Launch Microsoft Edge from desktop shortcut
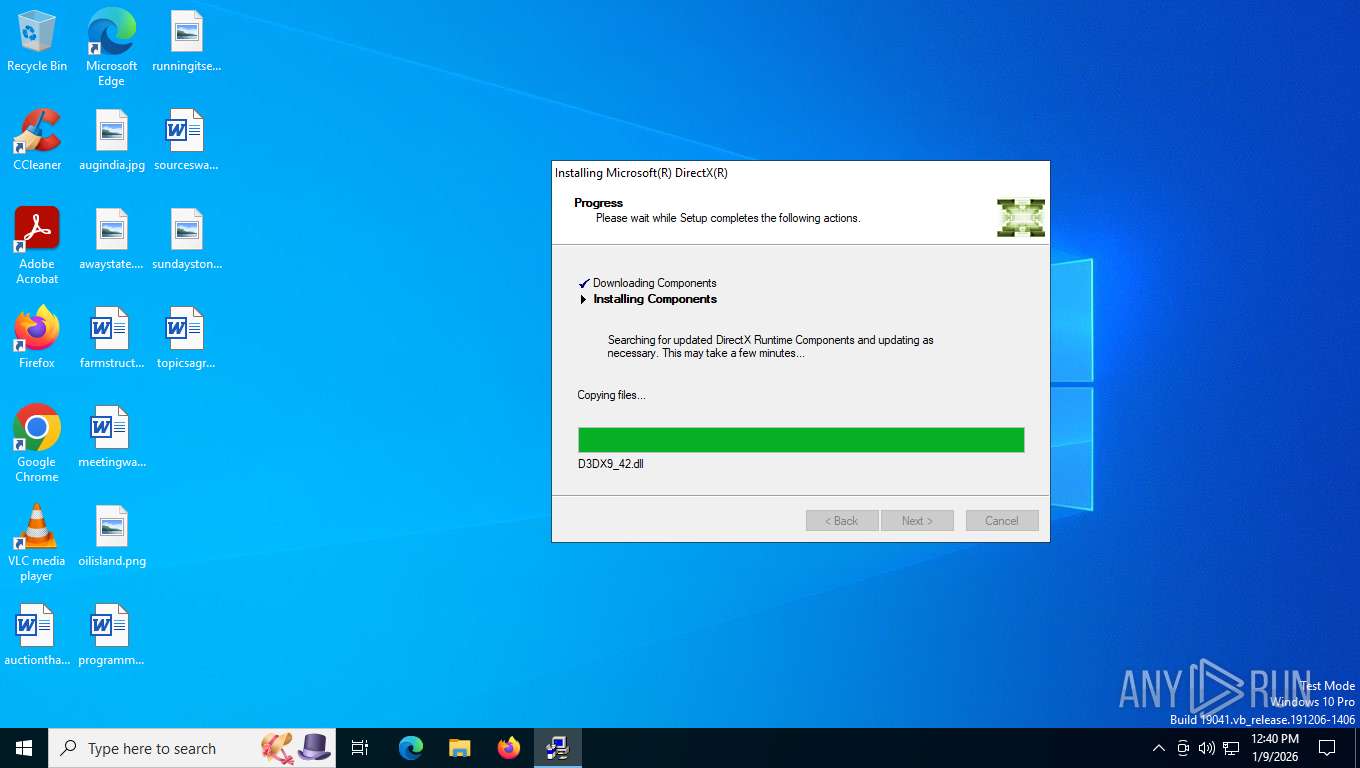 111,47
